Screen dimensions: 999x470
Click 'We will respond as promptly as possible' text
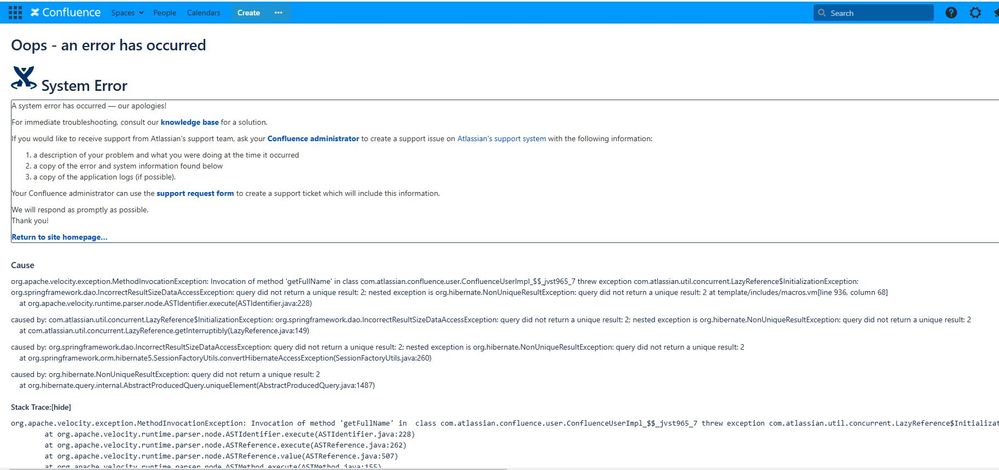(x=80, y=210)
